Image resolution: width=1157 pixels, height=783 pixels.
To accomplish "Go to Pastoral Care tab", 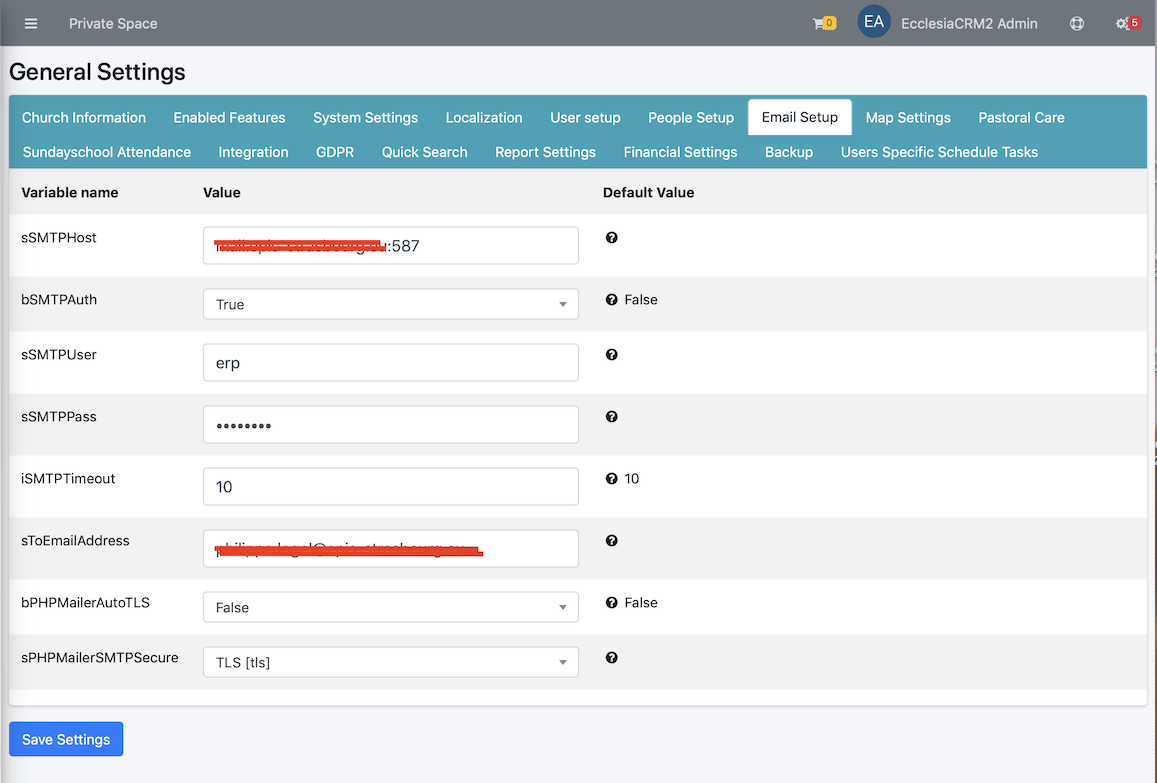I will 1021,117.
